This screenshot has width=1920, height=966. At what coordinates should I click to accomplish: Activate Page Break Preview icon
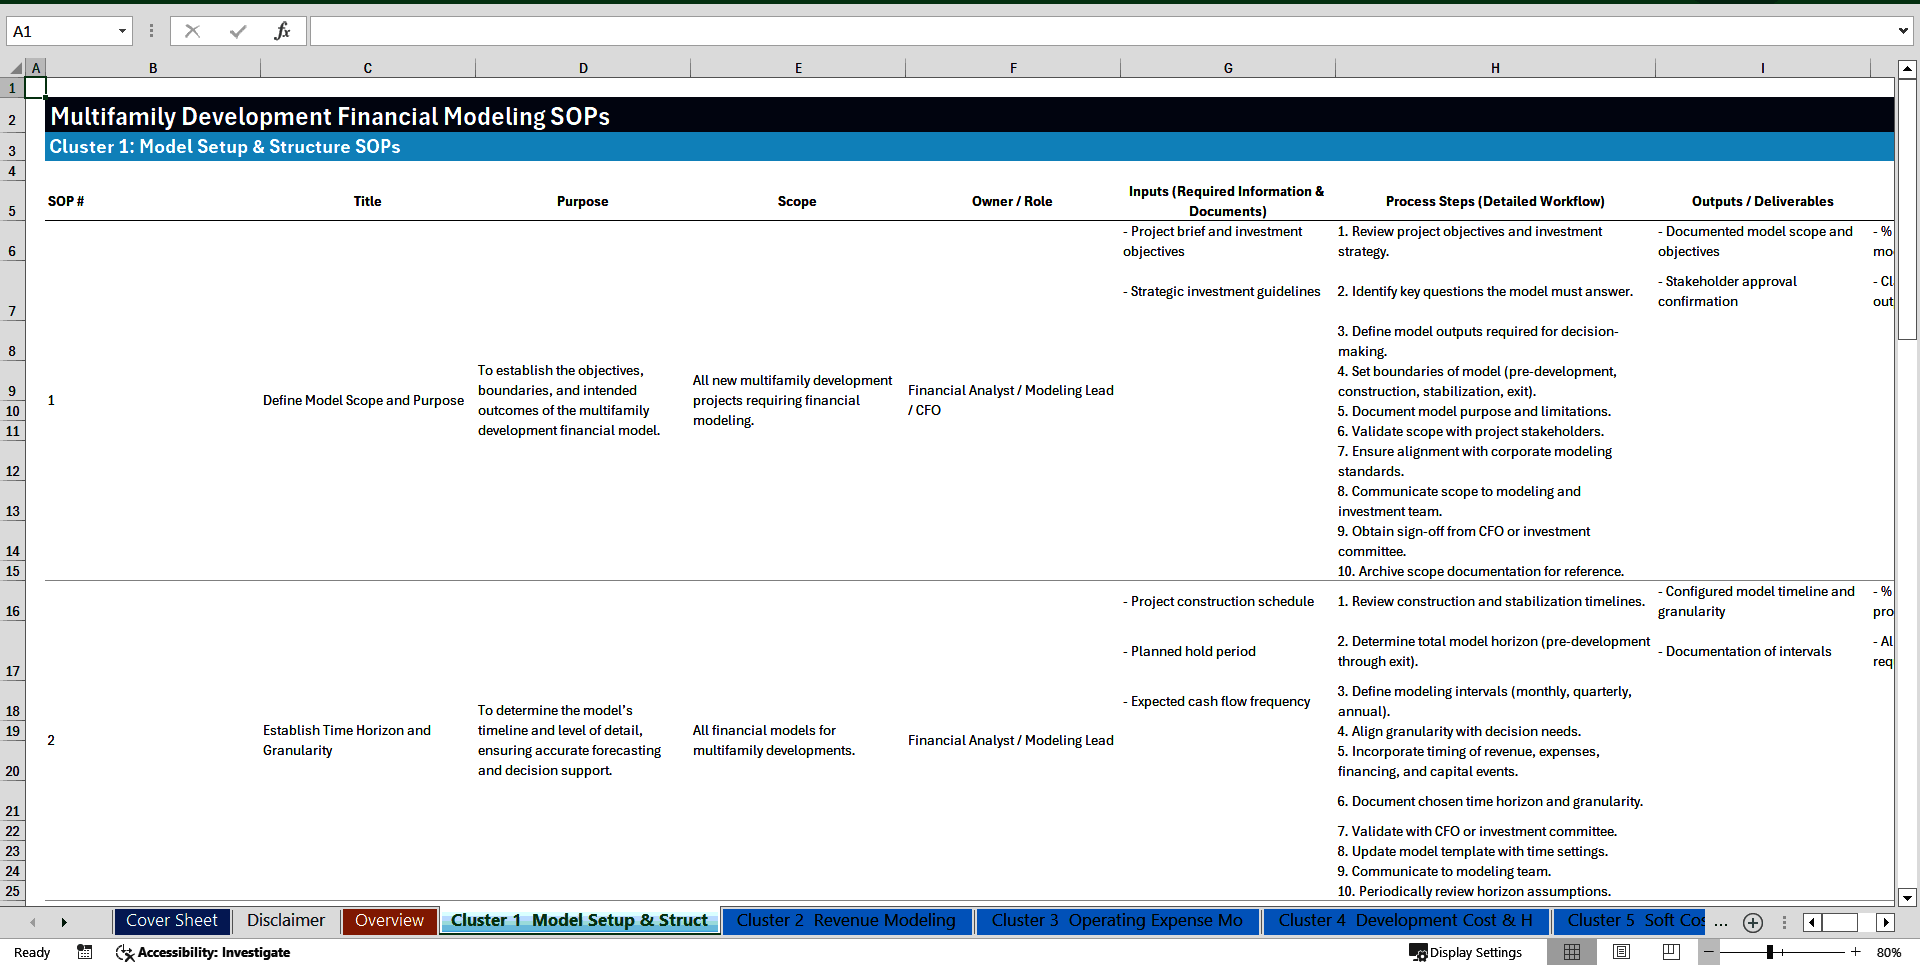[1671, 952]
